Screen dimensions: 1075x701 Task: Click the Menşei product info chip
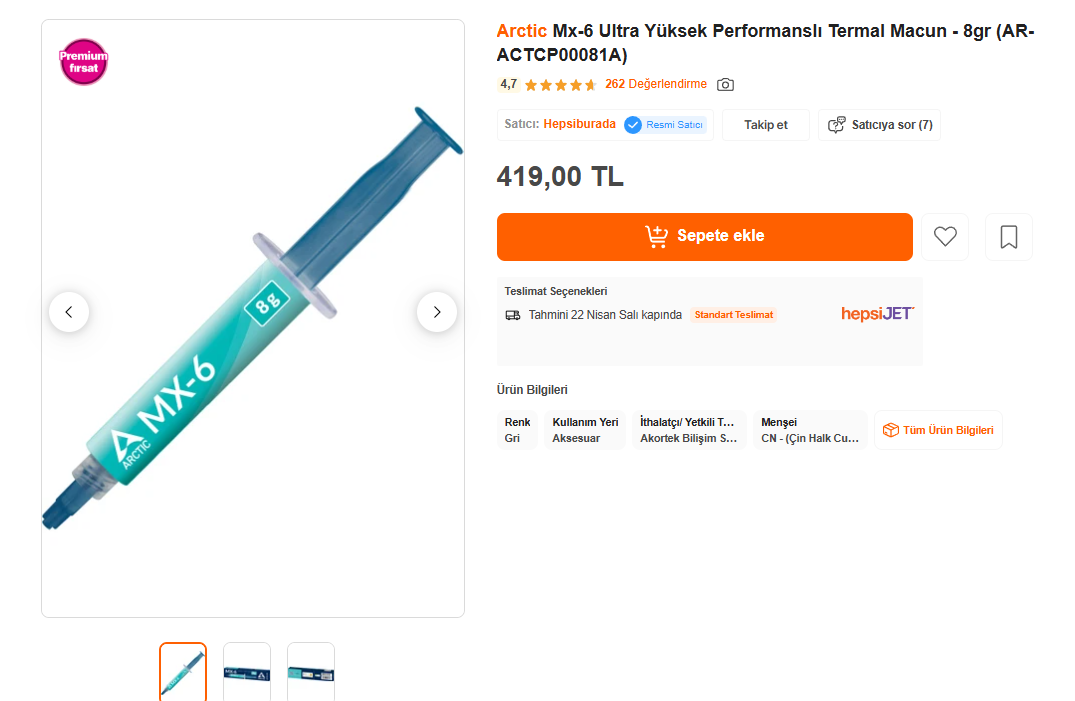tap(810, 430)
